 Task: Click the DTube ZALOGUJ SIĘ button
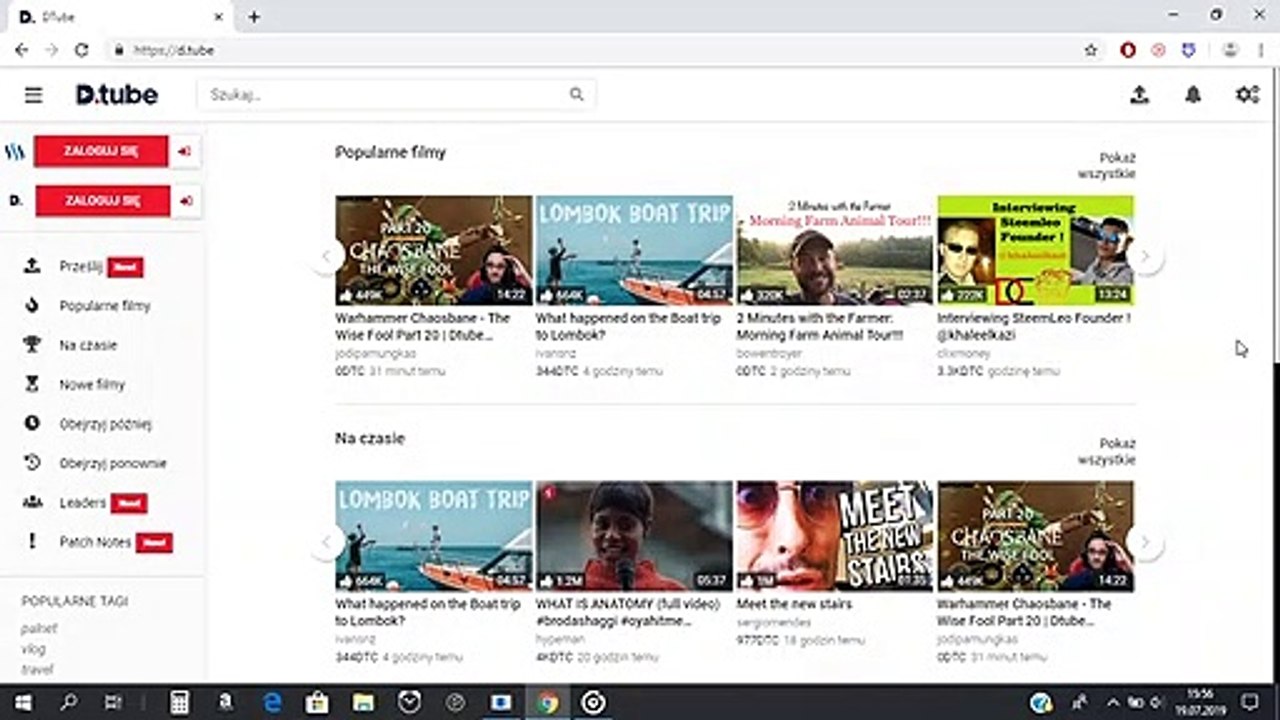[x=101, y=201]
